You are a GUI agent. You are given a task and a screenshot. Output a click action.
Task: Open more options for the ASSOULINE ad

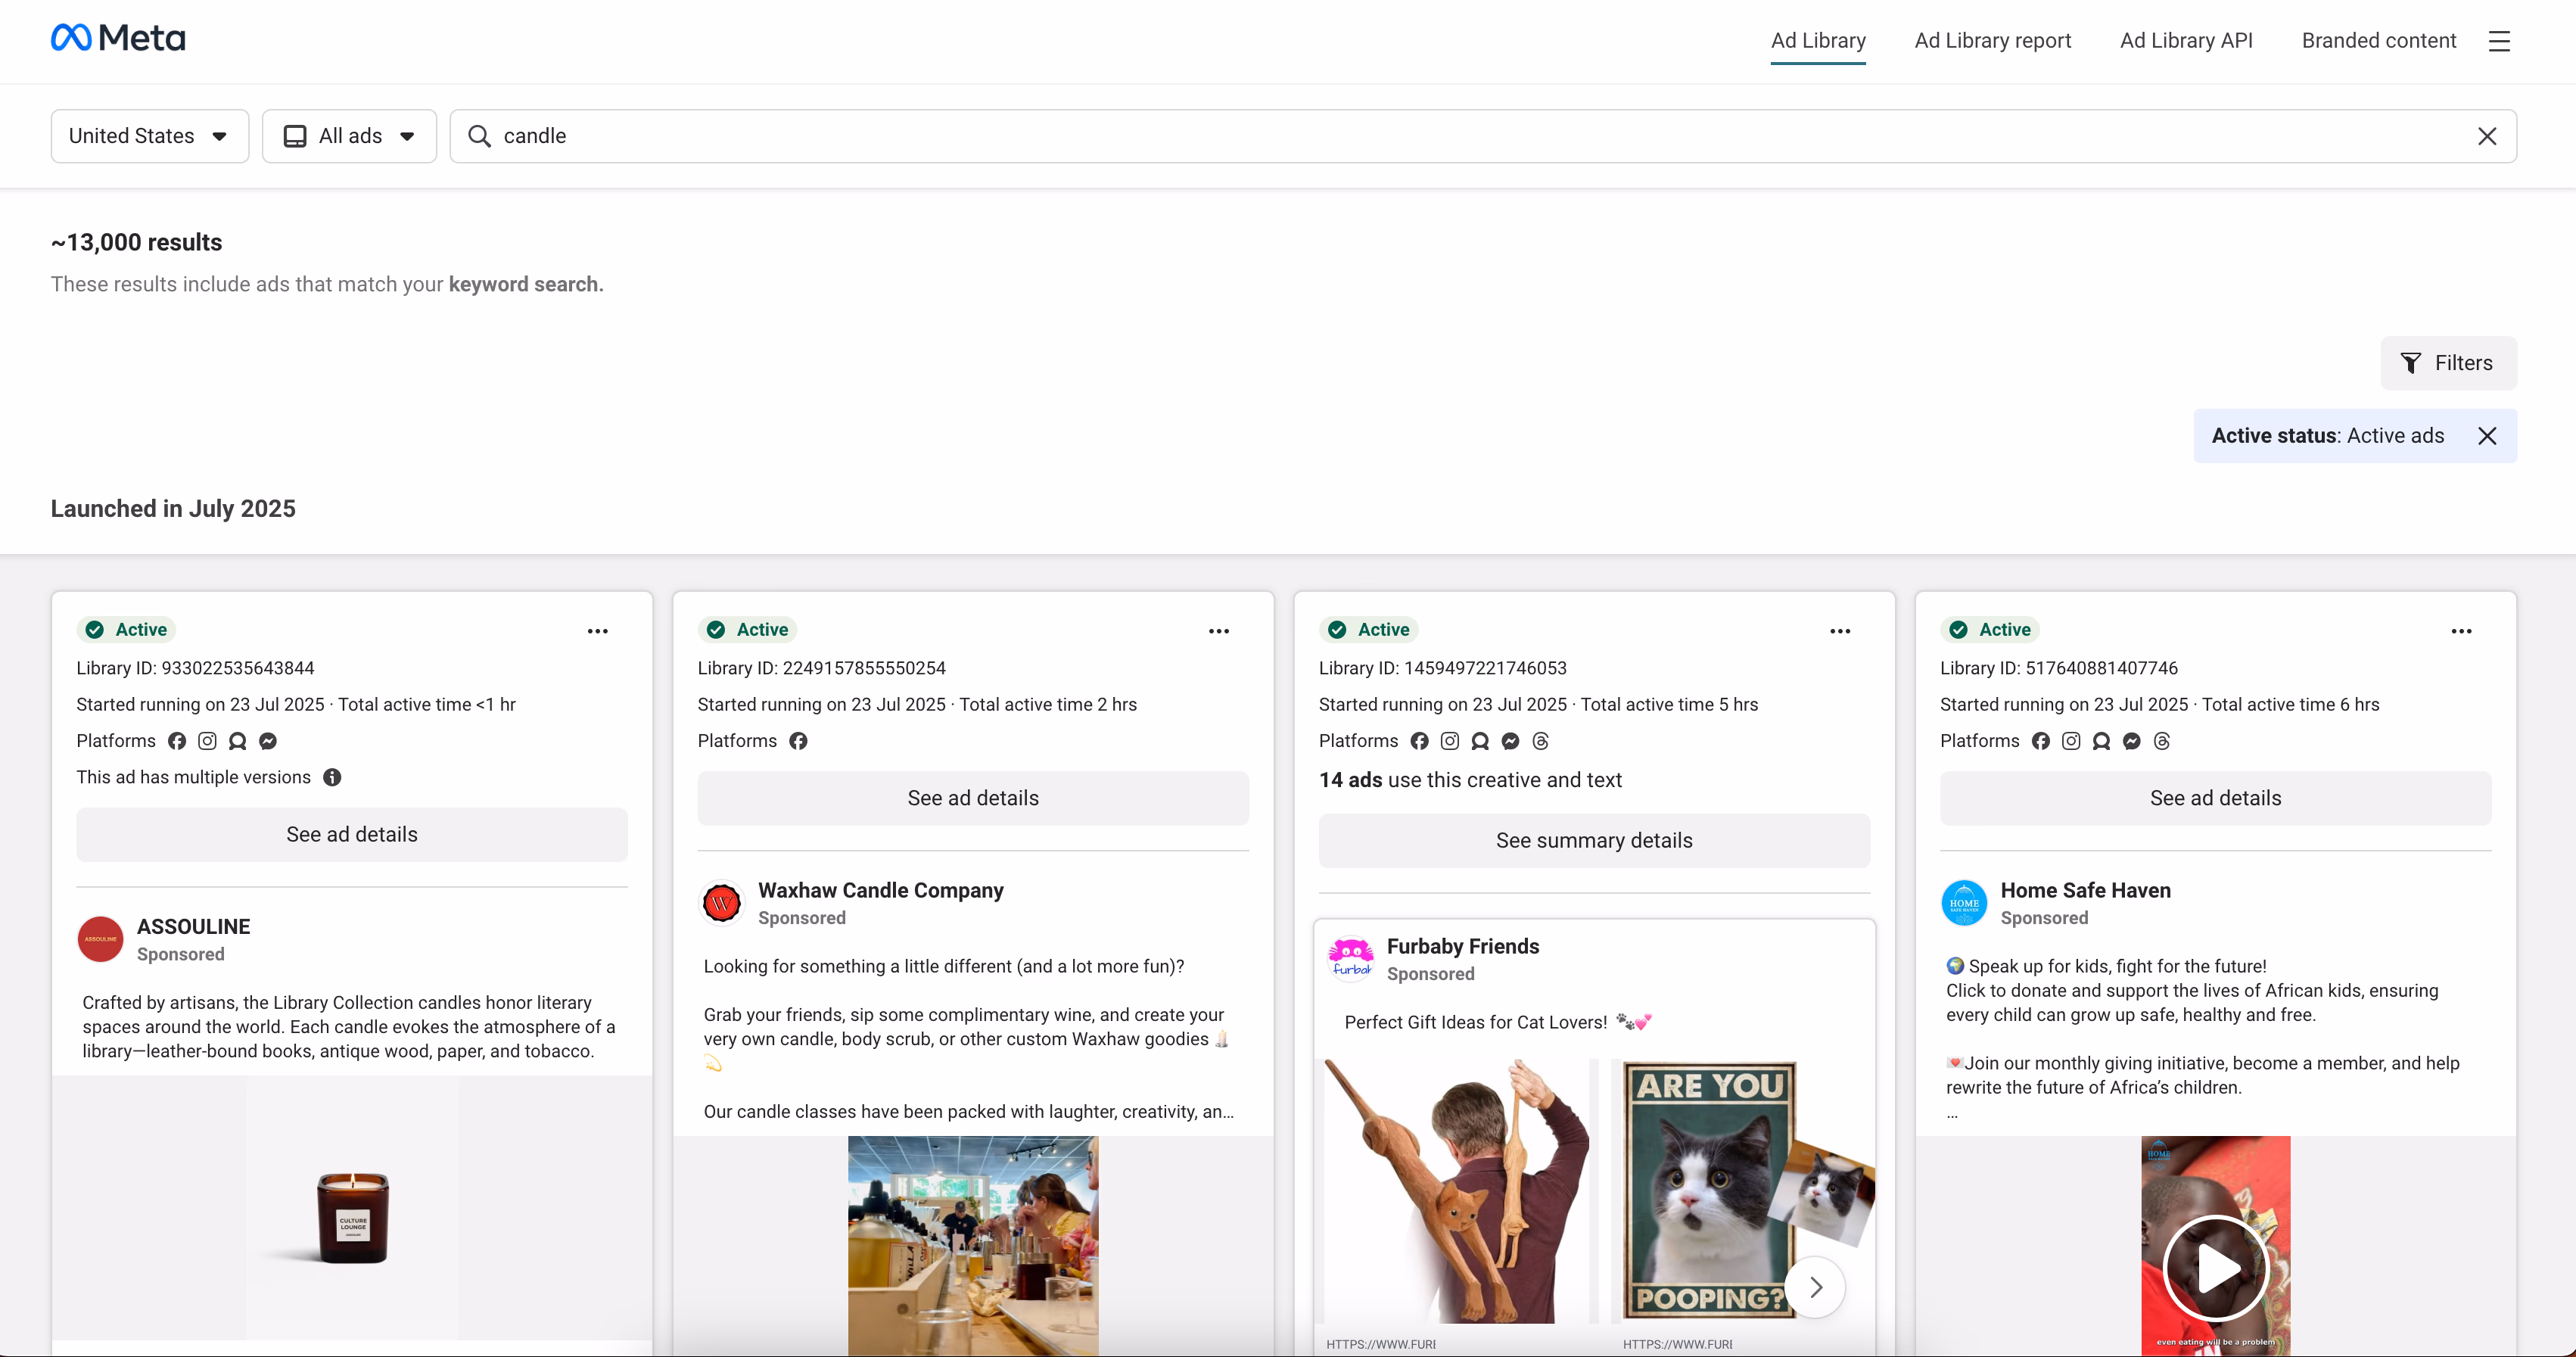pyautogui.click(x=598, y=631)
